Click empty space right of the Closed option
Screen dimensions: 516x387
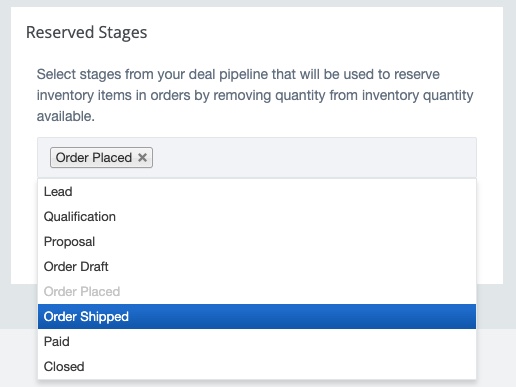tap(280, 367)
